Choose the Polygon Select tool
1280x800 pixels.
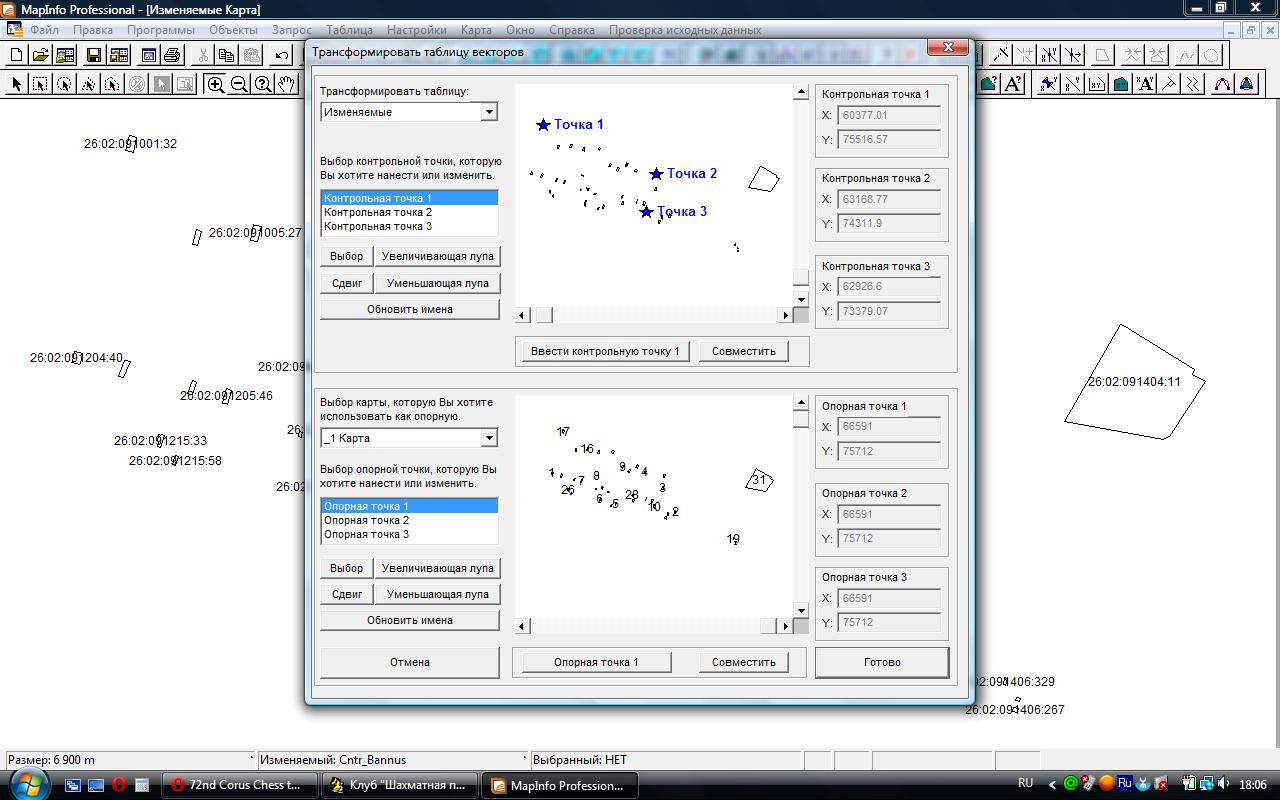(88, 84)
